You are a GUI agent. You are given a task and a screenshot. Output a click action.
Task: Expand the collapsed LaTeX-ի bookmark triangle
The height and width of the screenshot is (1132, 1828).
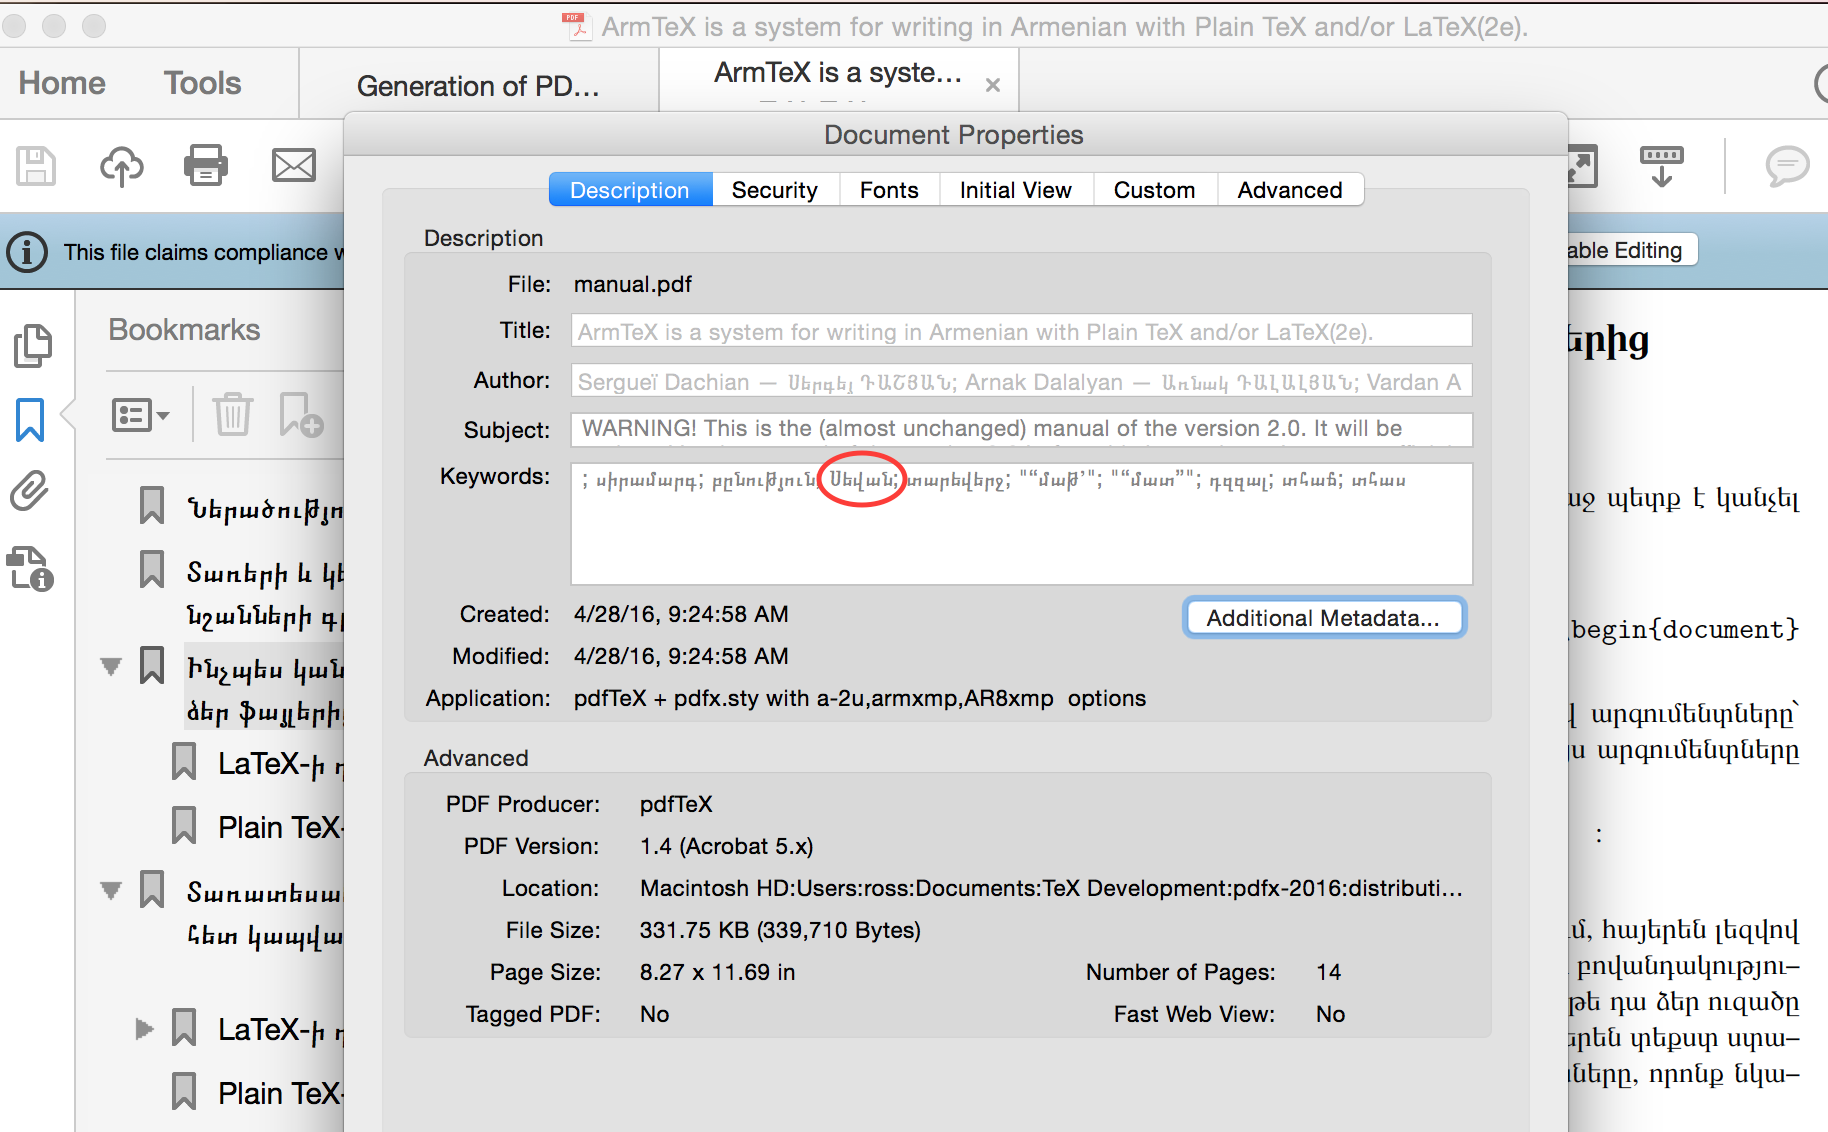tap(144, 1029)
